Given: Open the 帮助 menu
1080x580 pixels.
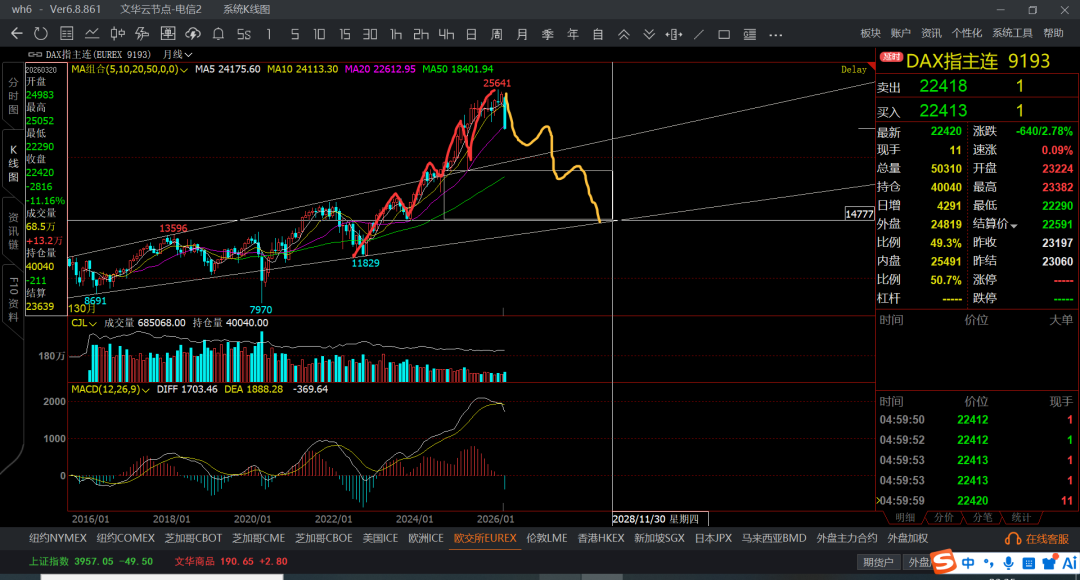Looking at the screenshot, I should [x=1054, y=33].
